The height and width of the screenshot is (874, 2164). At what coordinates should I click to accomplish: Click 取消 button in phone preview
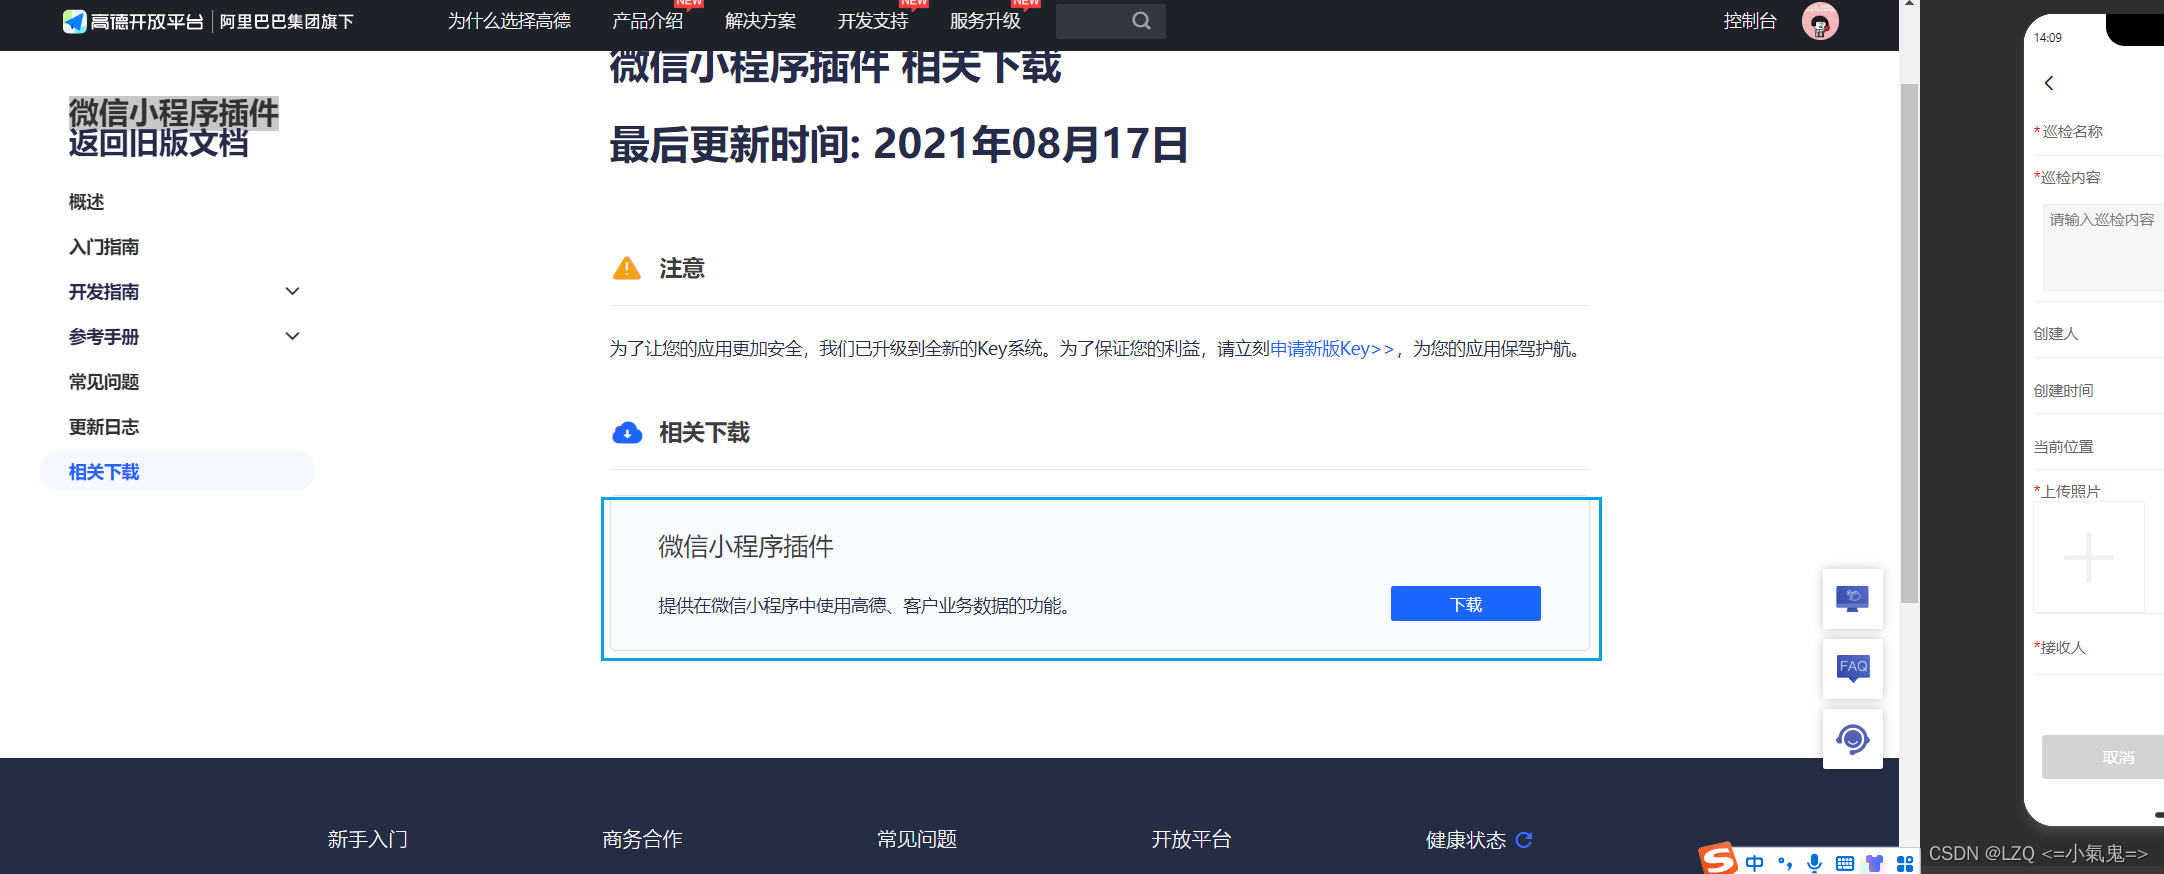(x=2103, y=757)
